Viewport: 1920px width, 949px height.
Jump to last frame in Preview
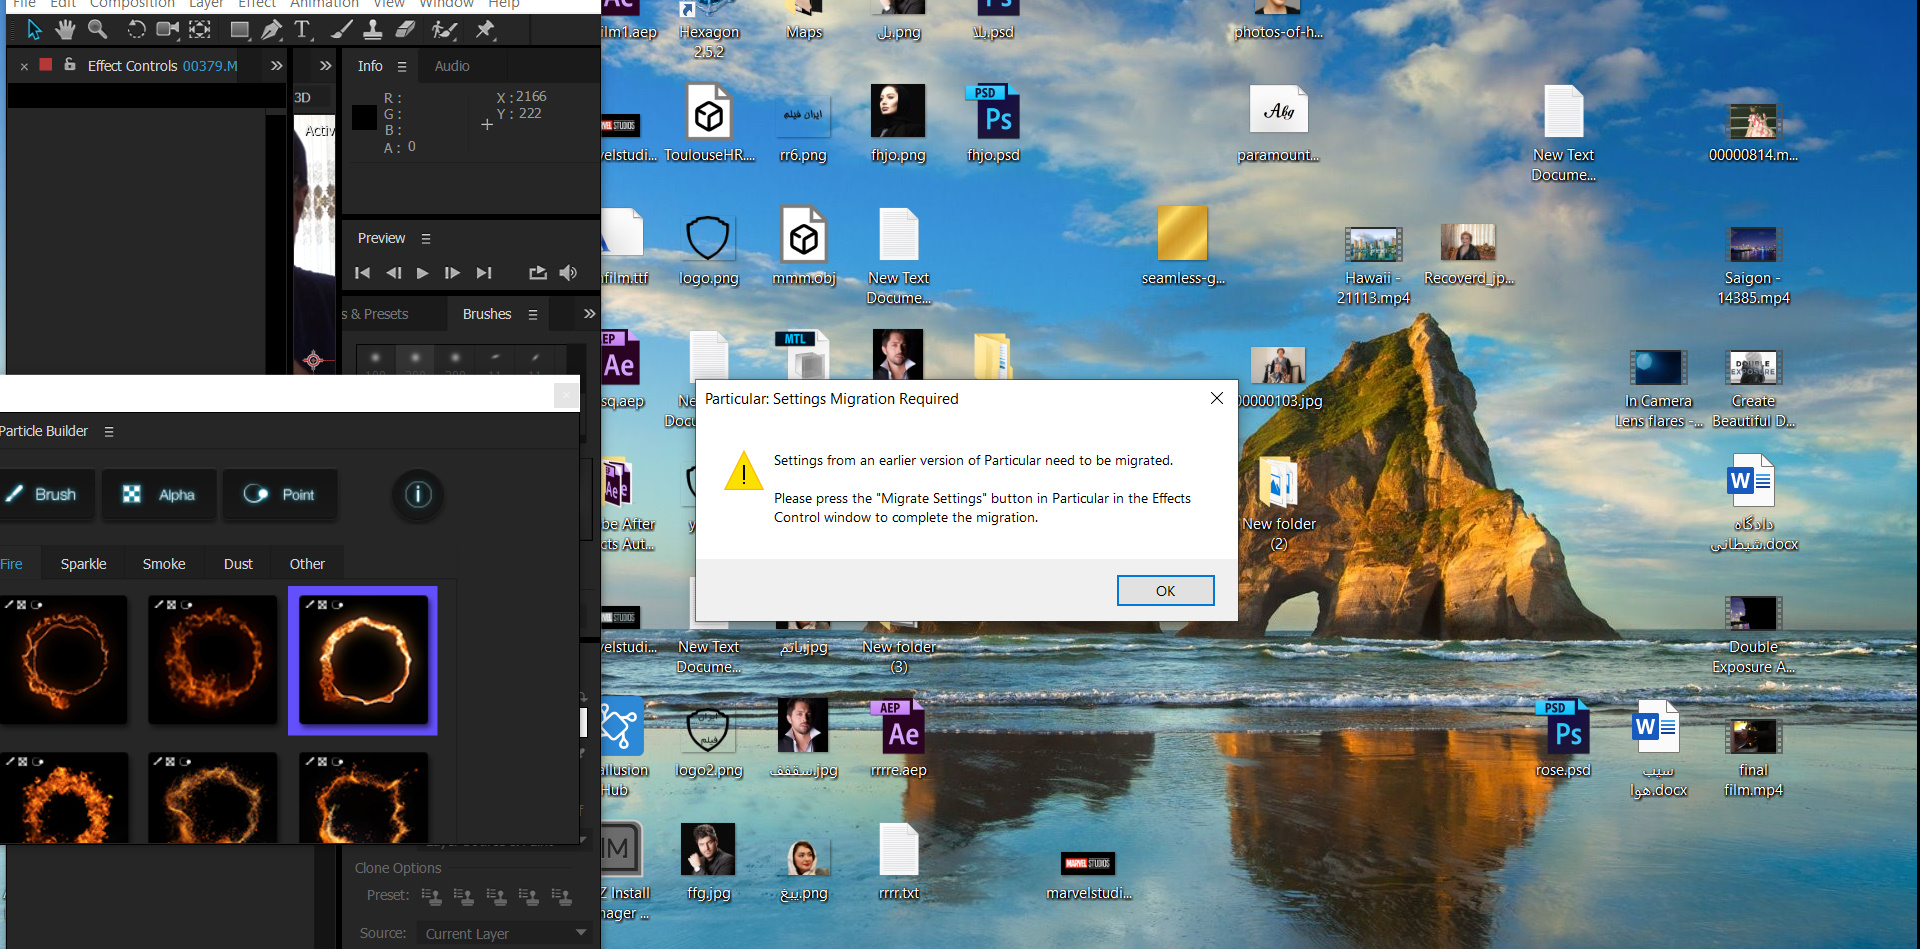[x=484, y=273]
